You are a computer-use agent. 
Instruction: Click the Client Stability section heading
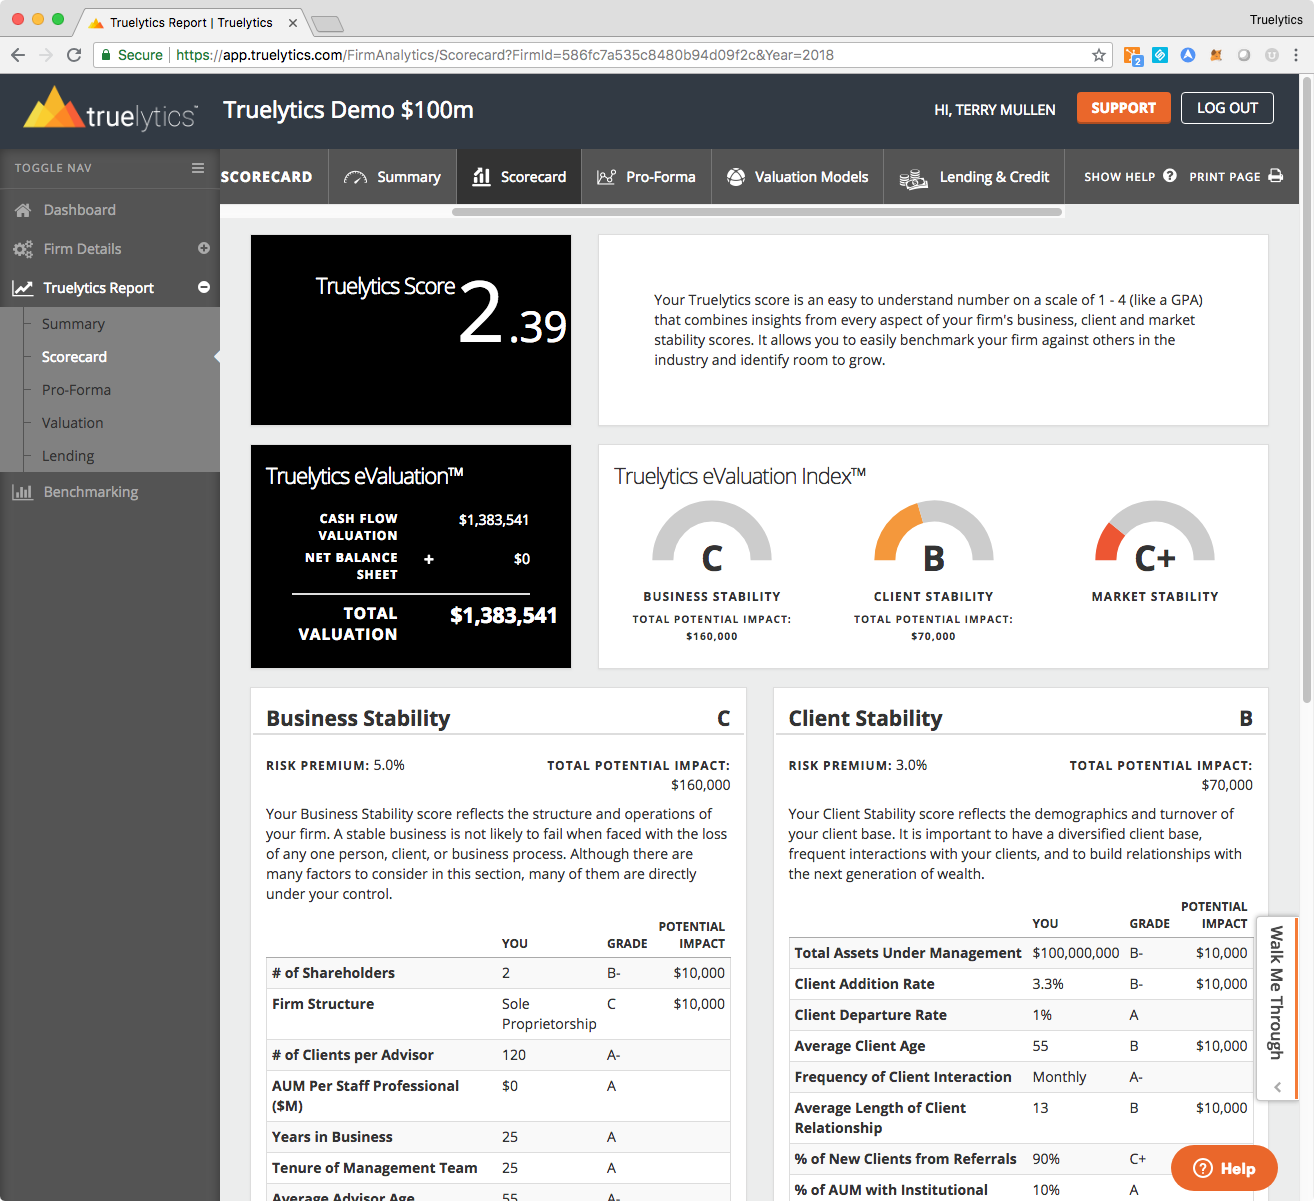tap(865, 718)
